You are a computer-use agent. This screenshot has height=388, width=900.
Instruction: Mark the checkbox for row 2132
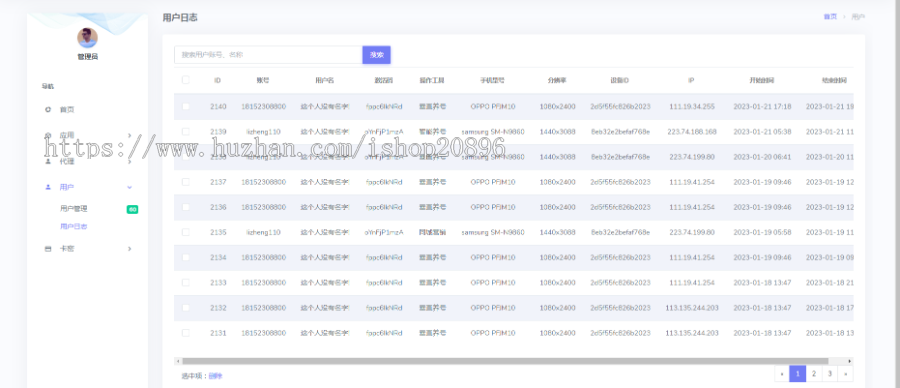(x=185, y=308)
